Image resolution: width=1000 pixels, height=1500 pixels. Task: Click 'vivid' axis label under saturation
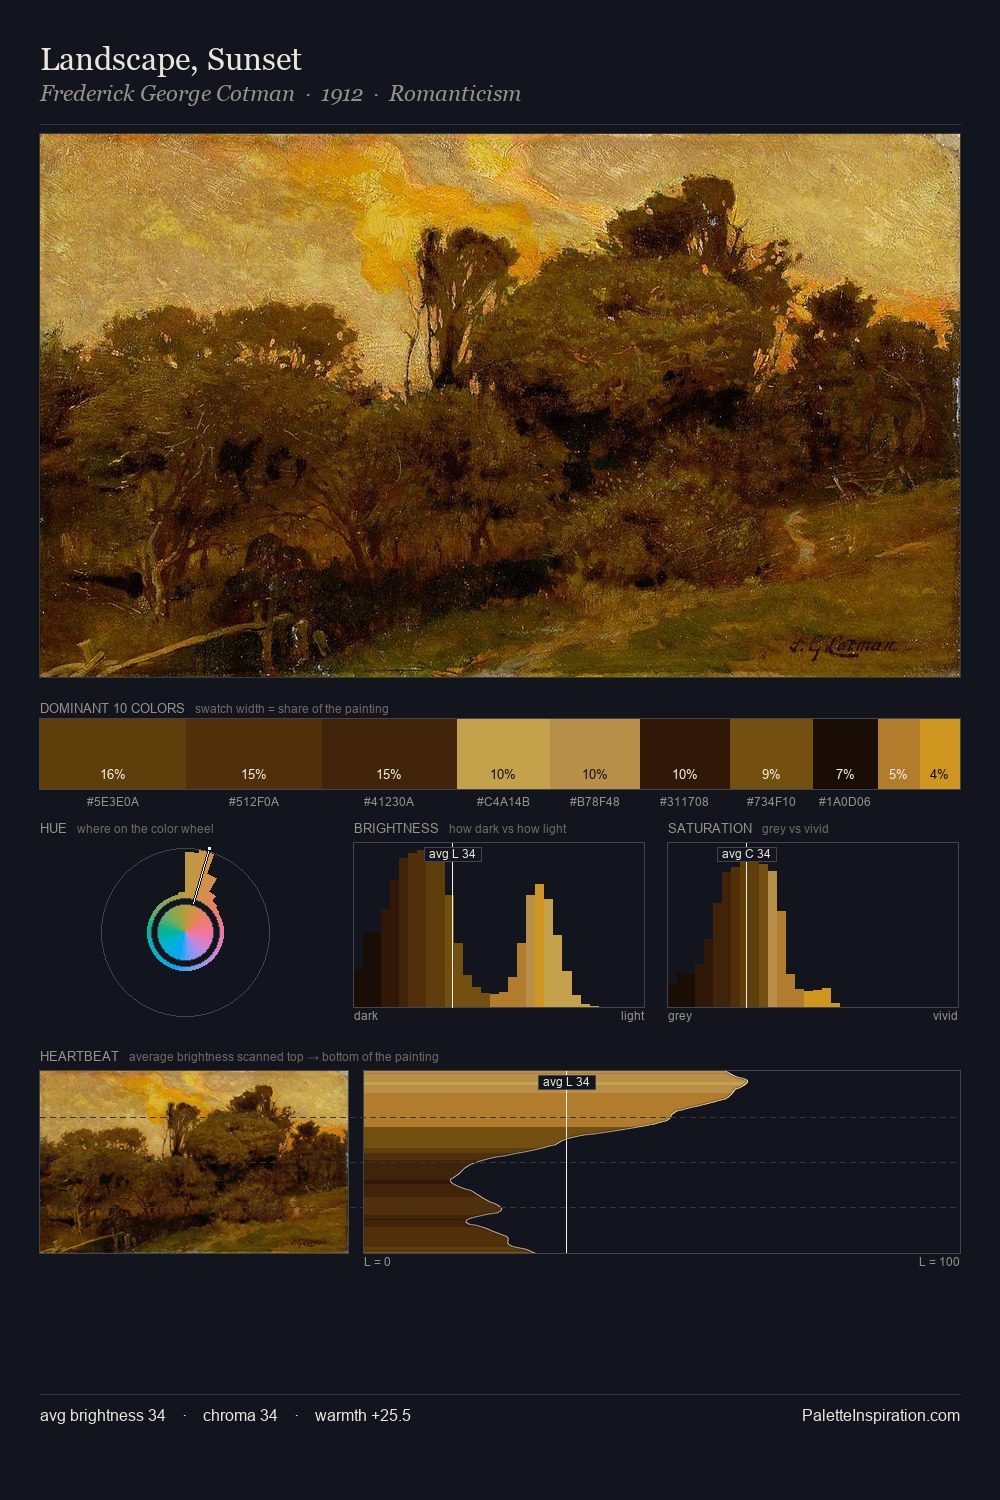(x=945, y=1016)
